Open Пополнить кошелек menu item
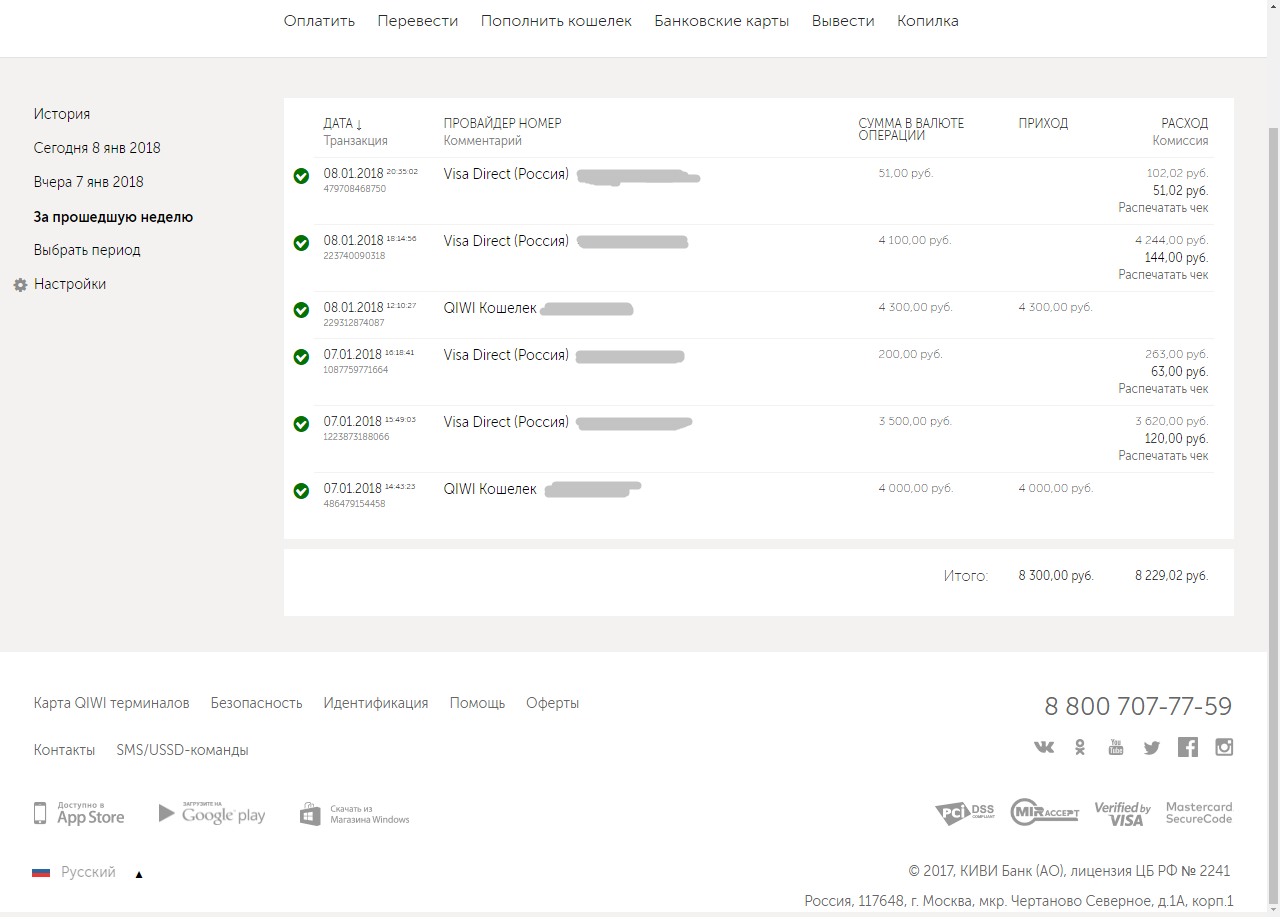Viewport: 1282px width, 917px height. click(556, 21)
